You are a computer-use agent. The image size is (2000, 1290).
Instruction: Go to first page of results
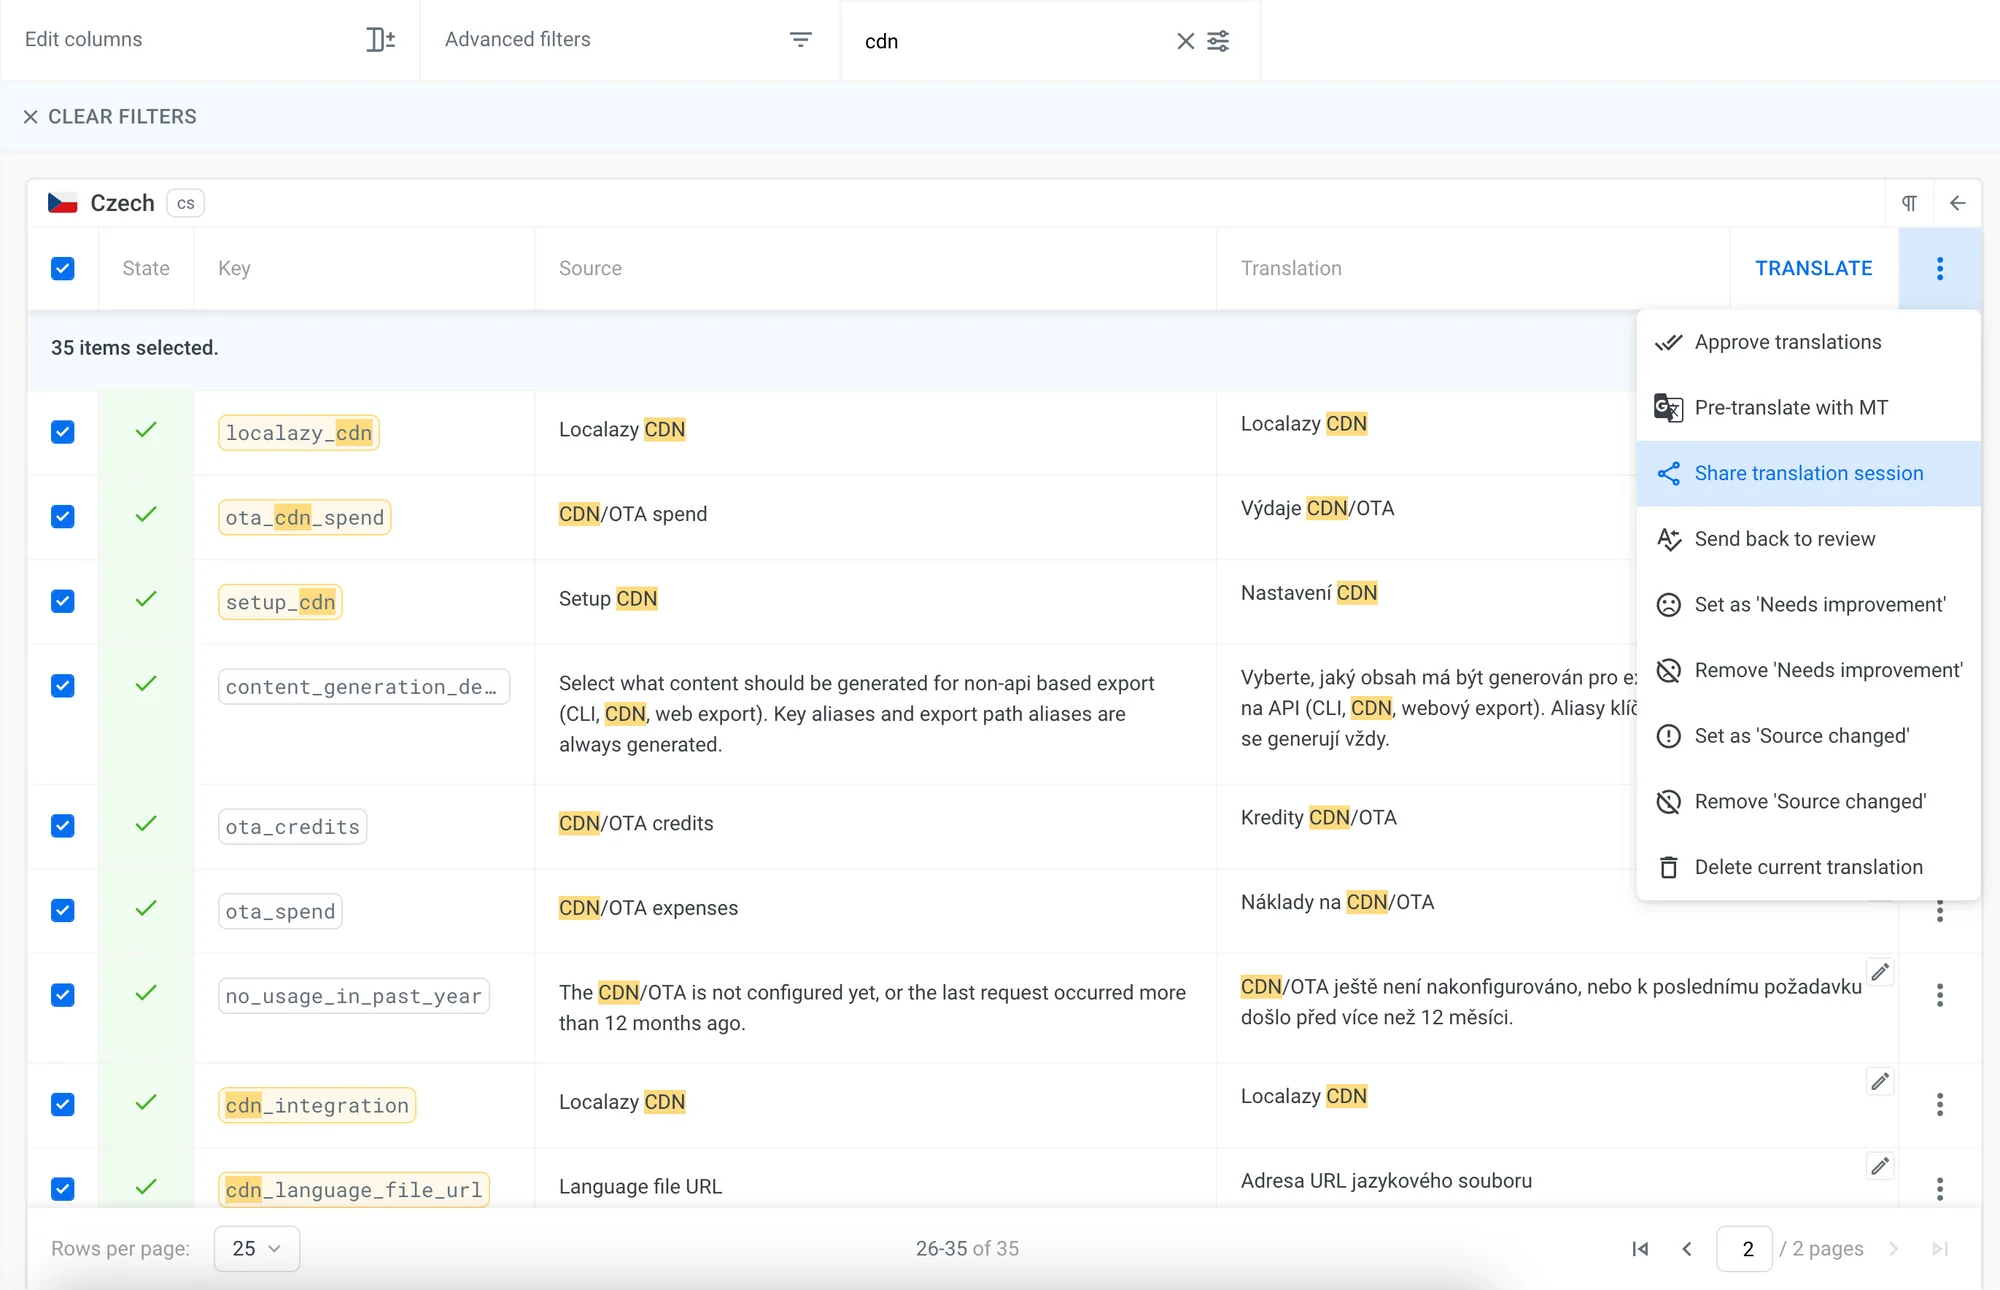pos(1640,1249)
